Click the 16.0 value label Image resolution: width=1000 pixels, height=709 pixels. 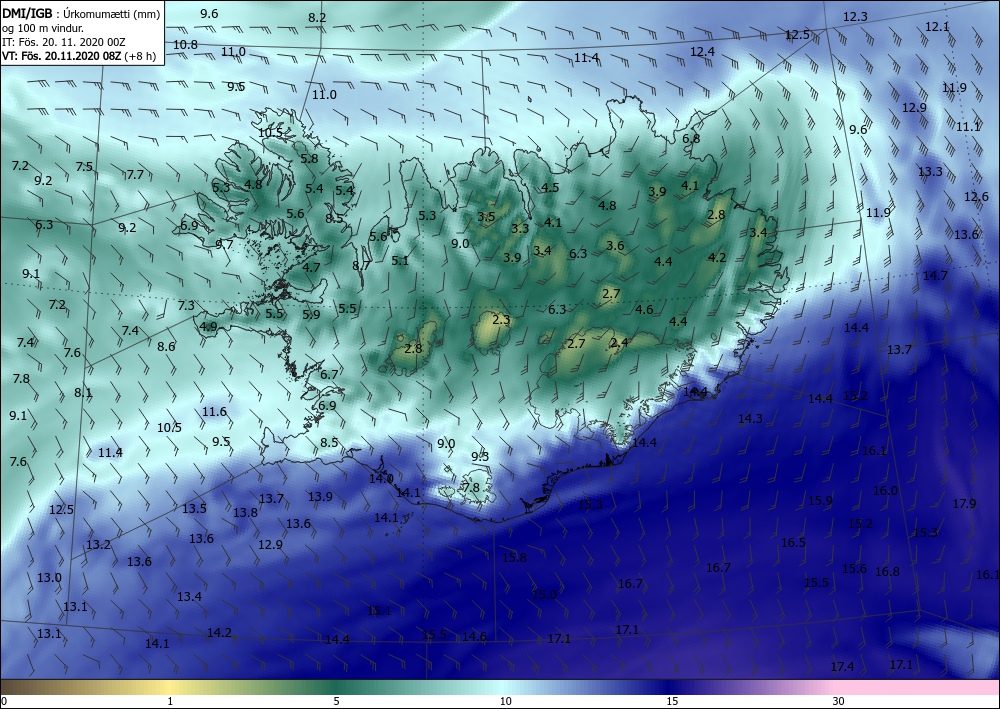coord(885,491)
